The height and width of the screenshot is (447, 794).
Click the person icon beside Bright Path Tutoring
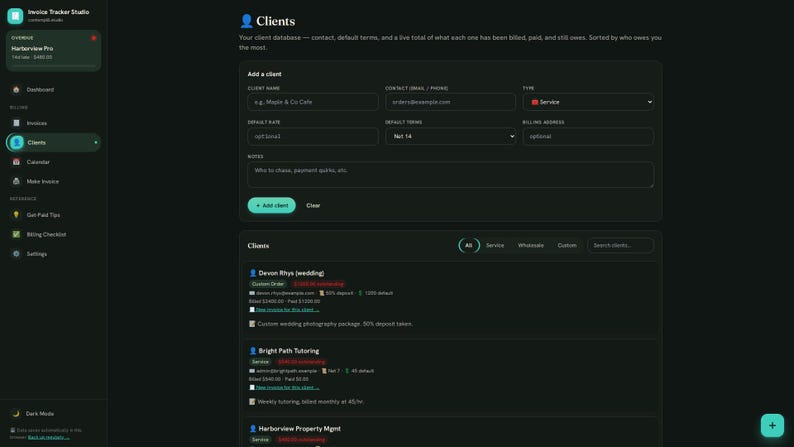pyautogui.click(x=253, y=351)
